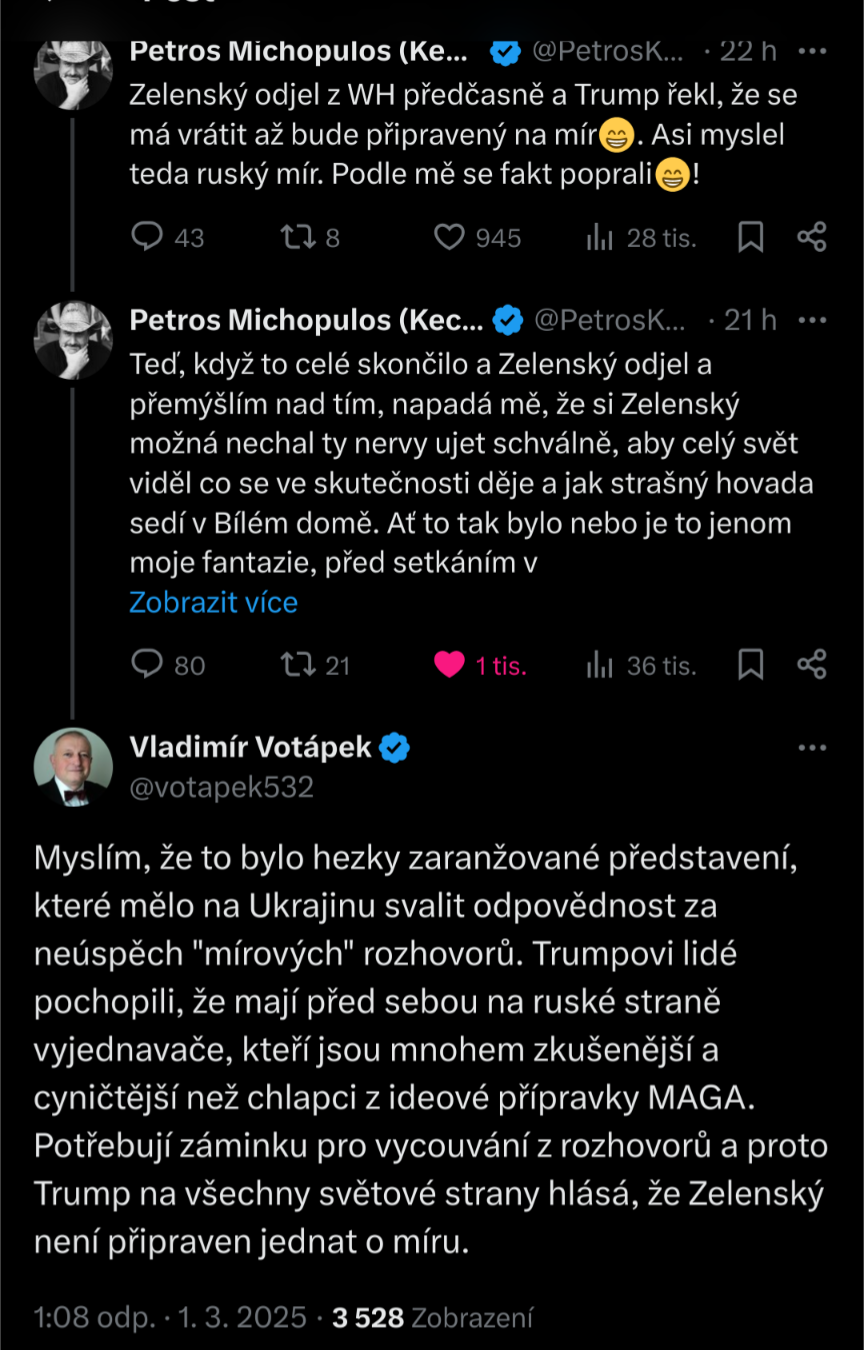Image resolution: width=864 pixels, height=1350 pixels.
Task: Reply to the 22 h Zelenský post
Action: click(x=148, y=237)
